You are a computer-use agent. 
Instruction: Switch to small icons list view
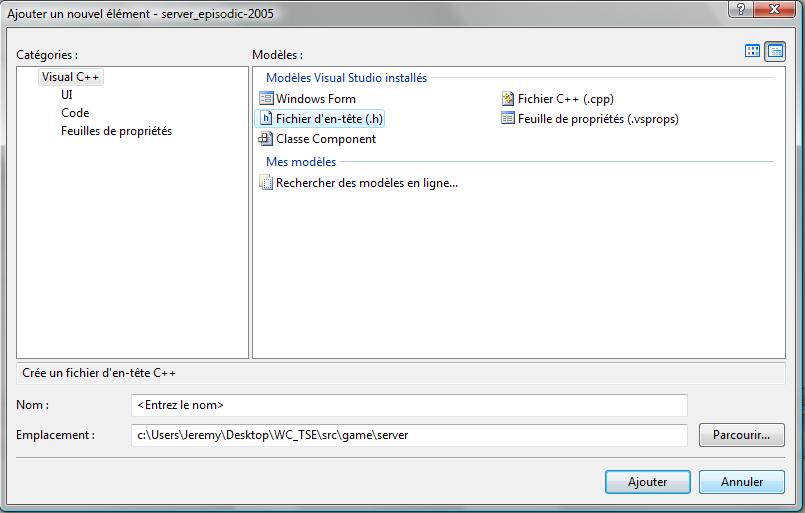click(x=775, y=51)
